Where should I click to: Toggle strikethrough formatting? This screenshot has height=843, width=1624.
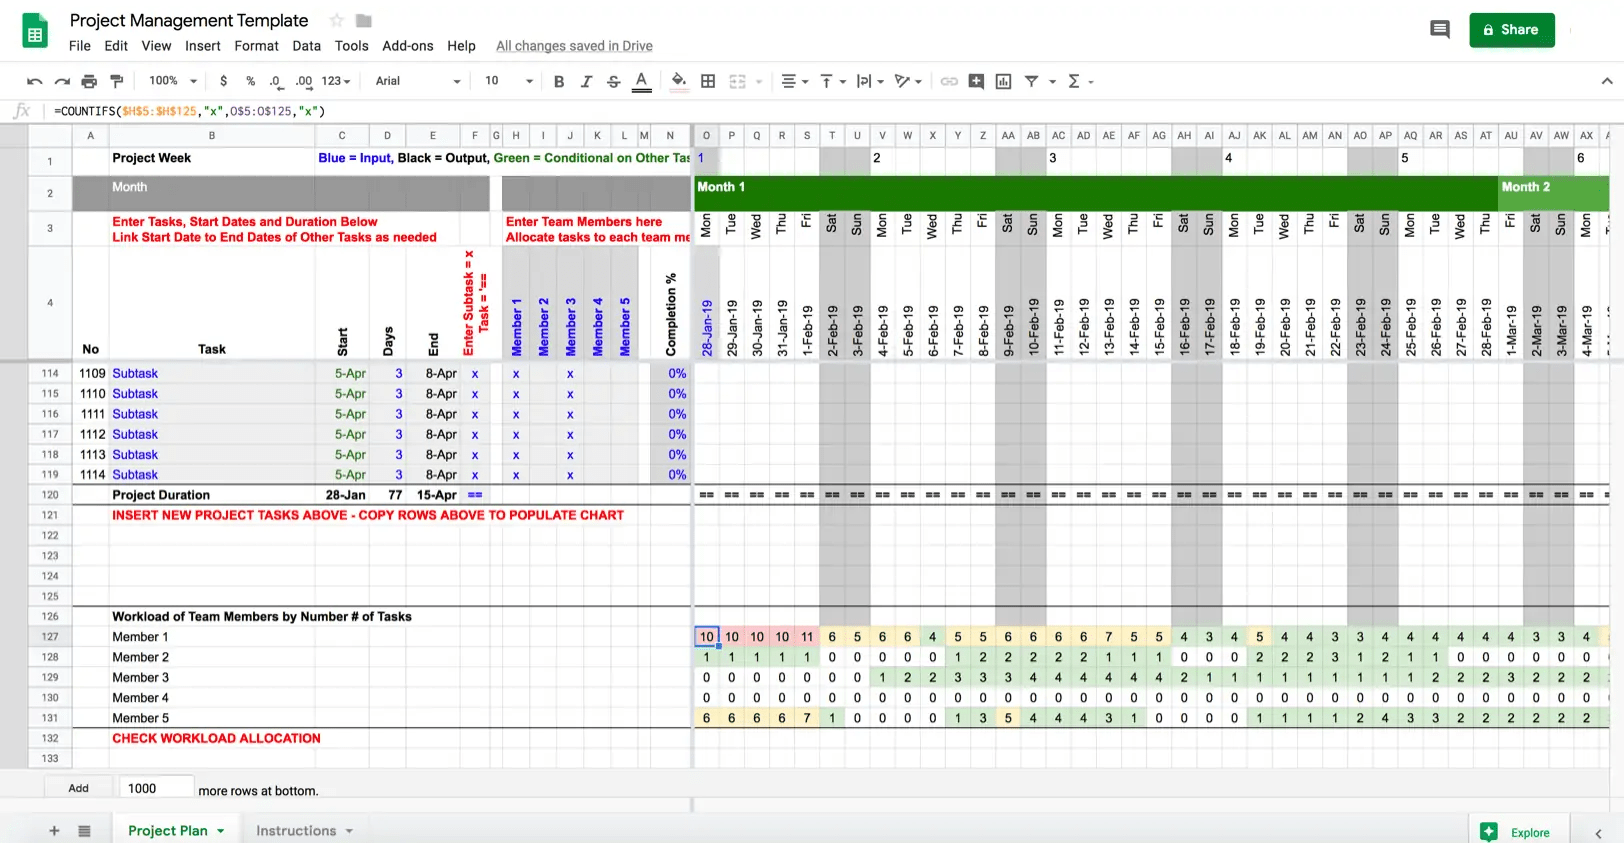(x=613, y=81)
